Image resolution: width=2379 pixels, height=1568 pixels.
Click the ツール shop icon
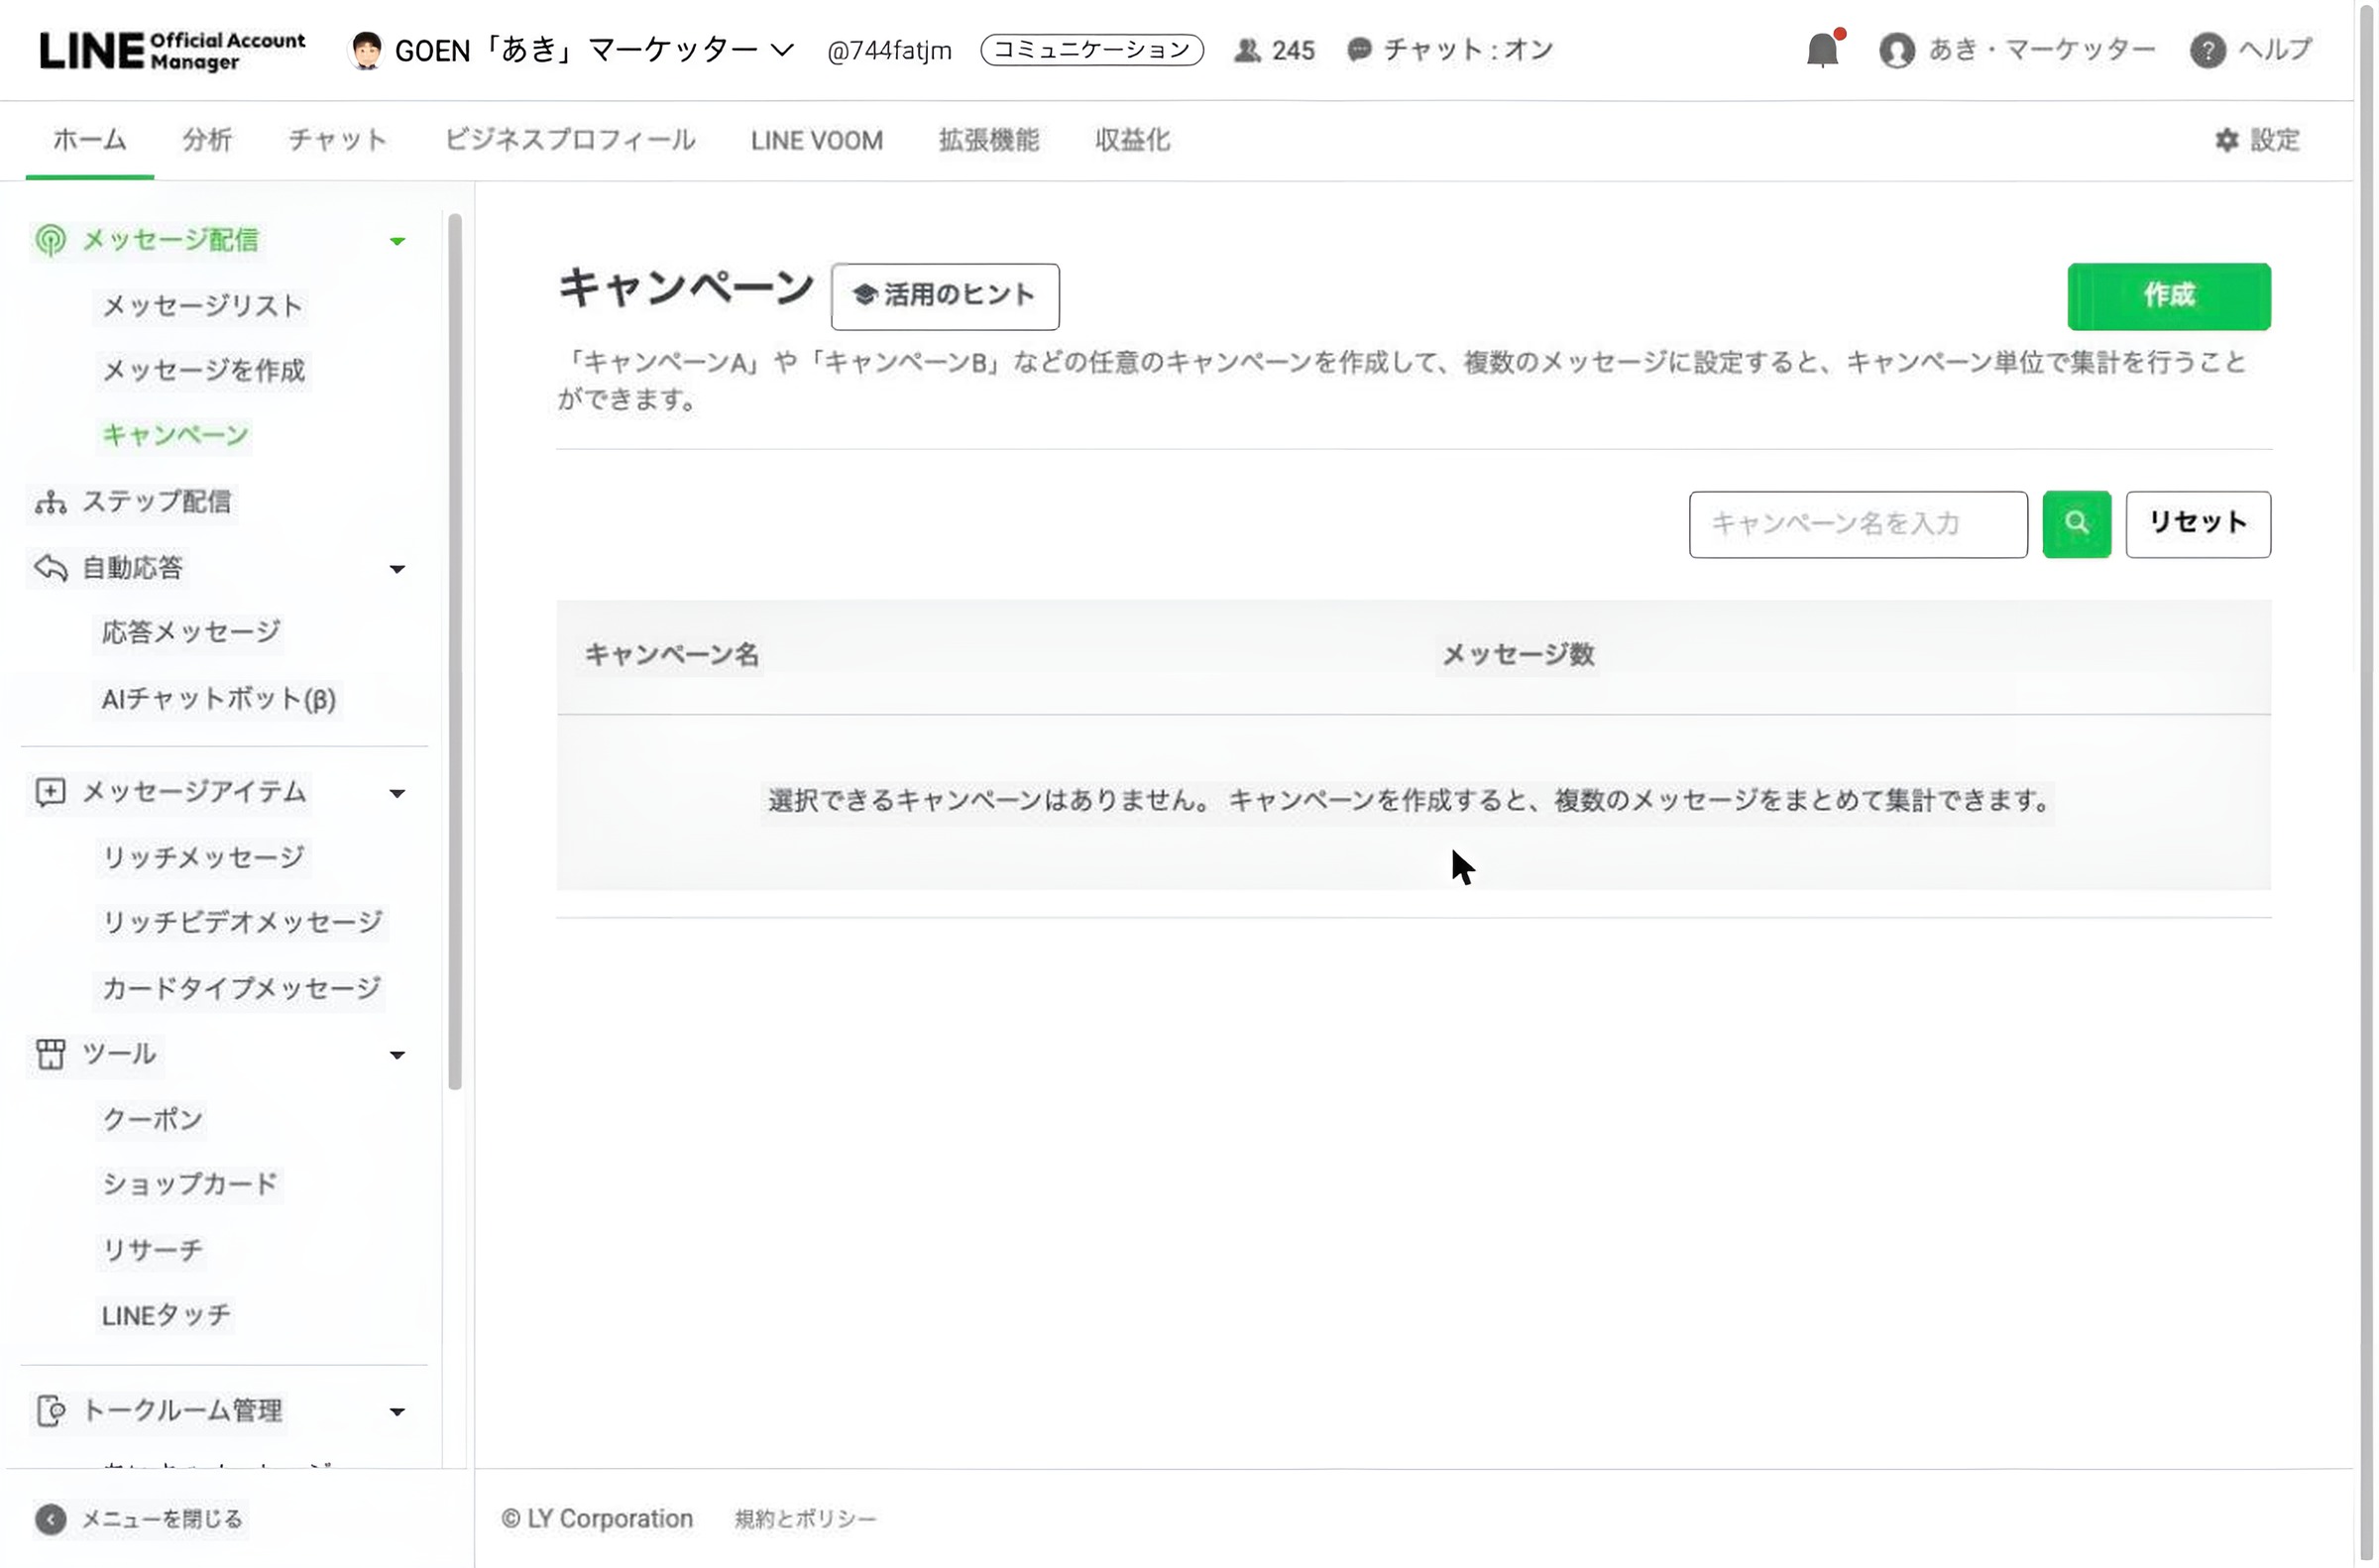pos(50,1054)
